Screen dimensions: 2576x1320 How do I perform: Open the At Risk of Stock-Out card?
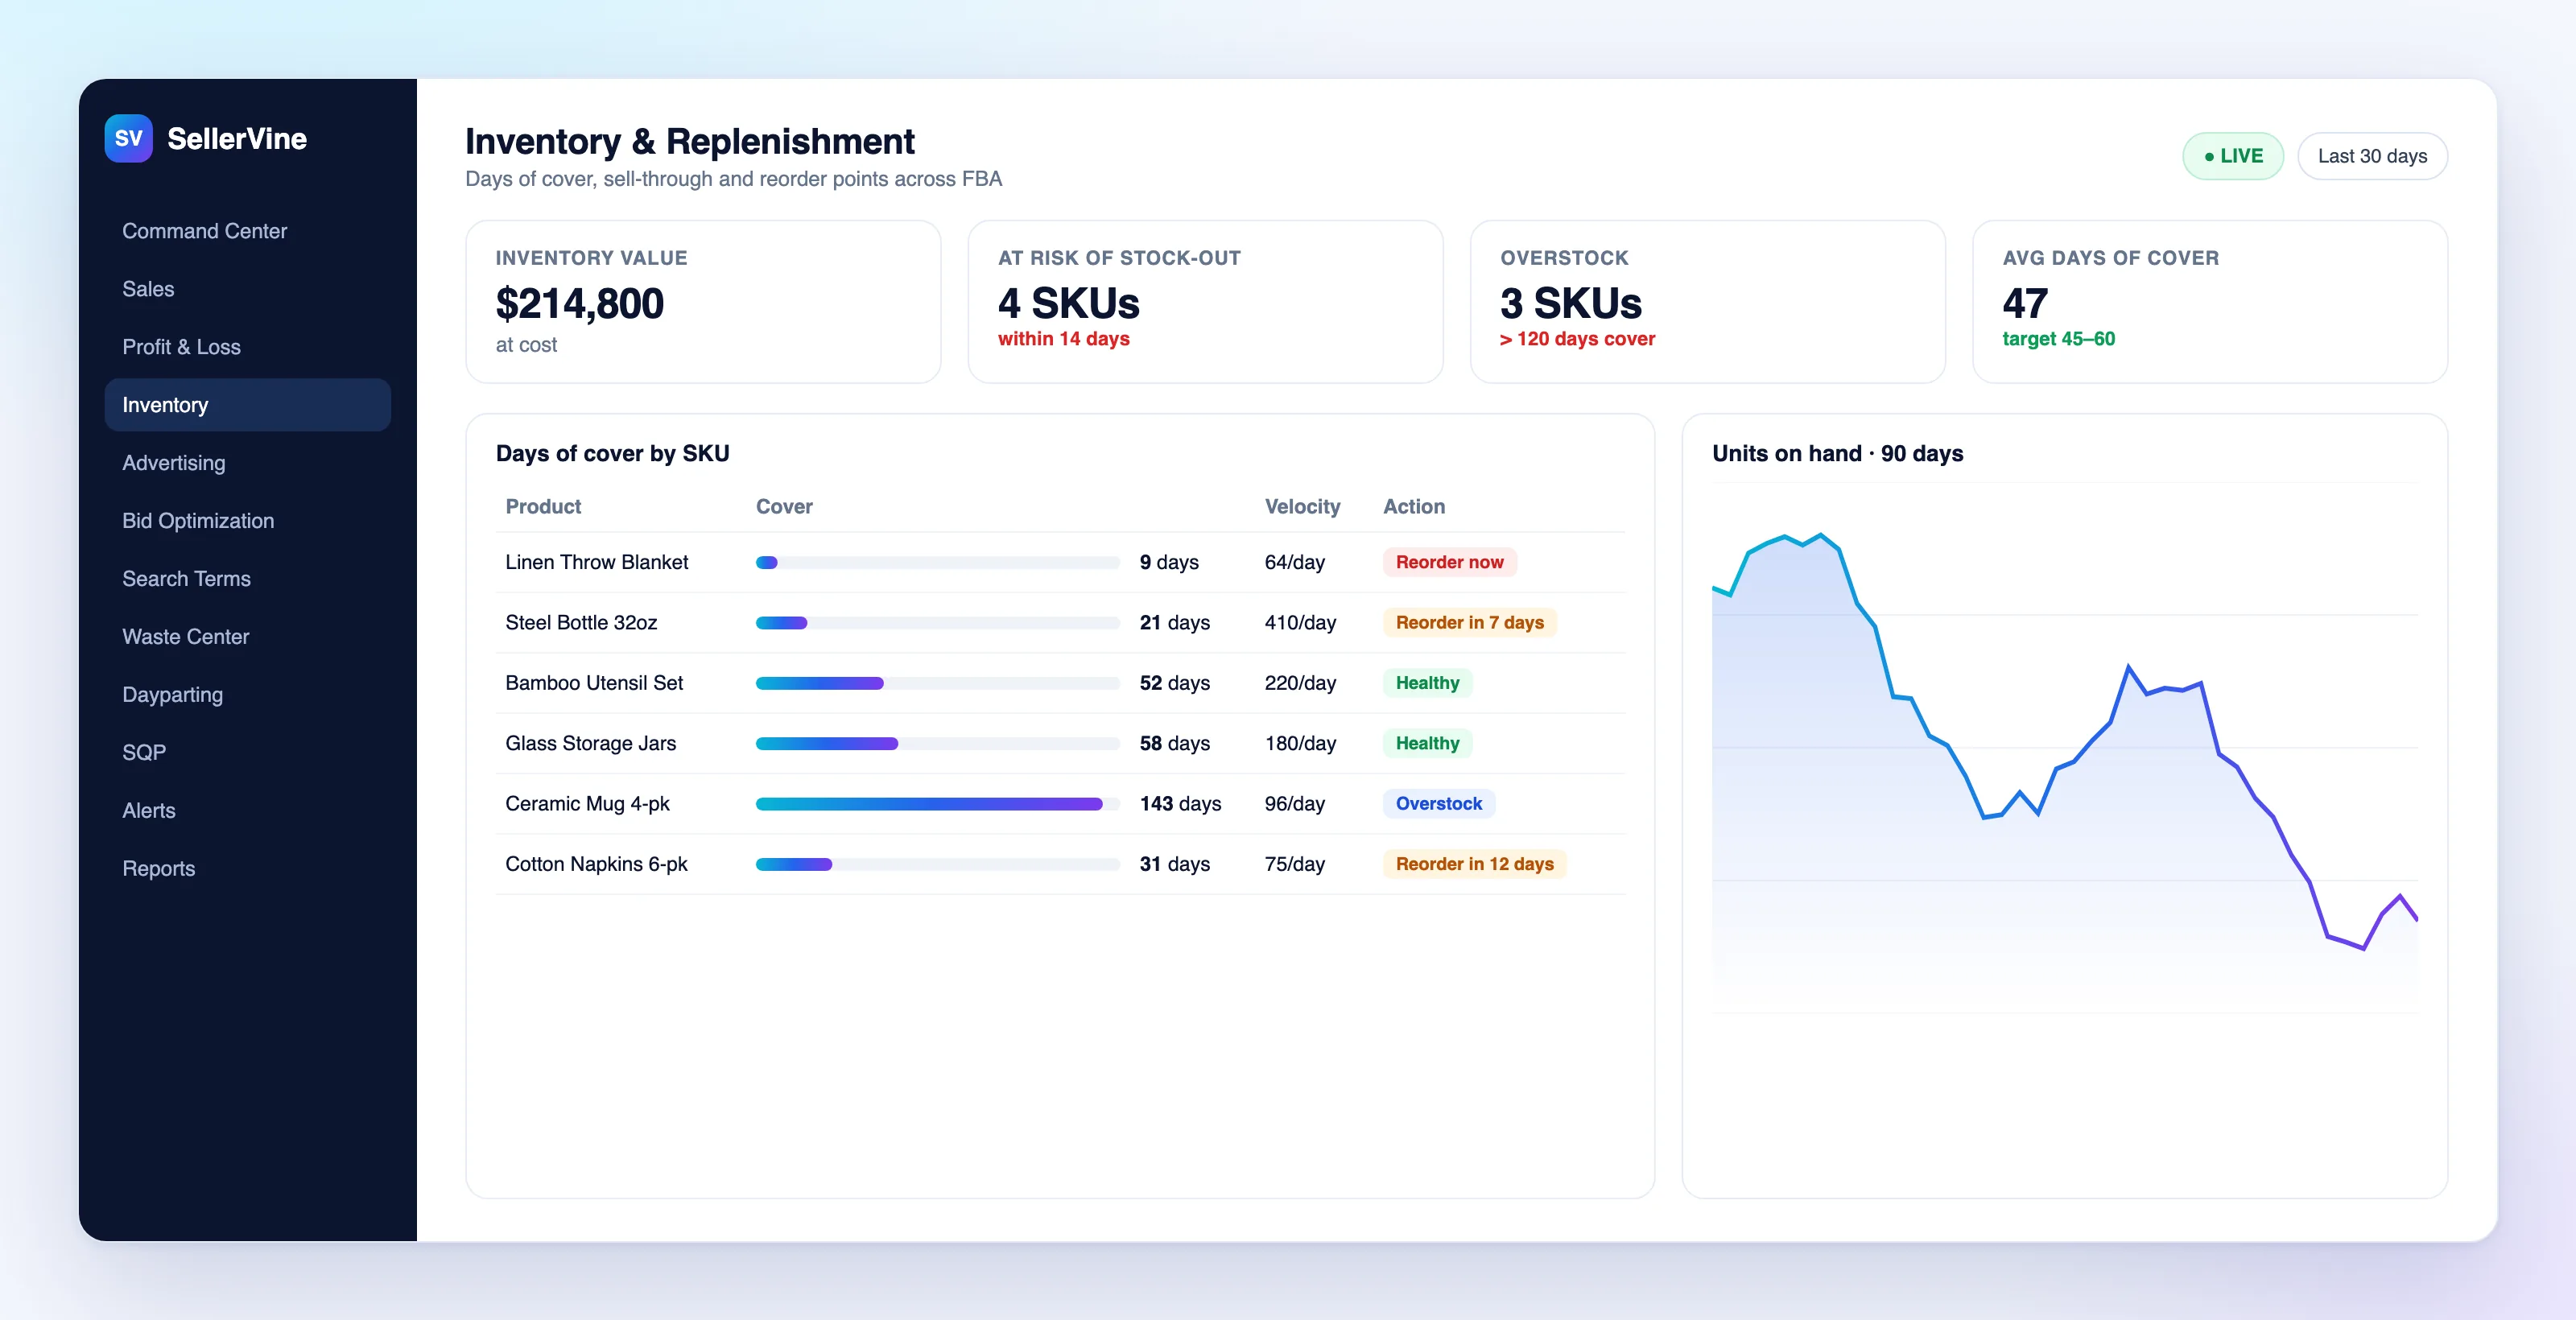point(1205,302)
